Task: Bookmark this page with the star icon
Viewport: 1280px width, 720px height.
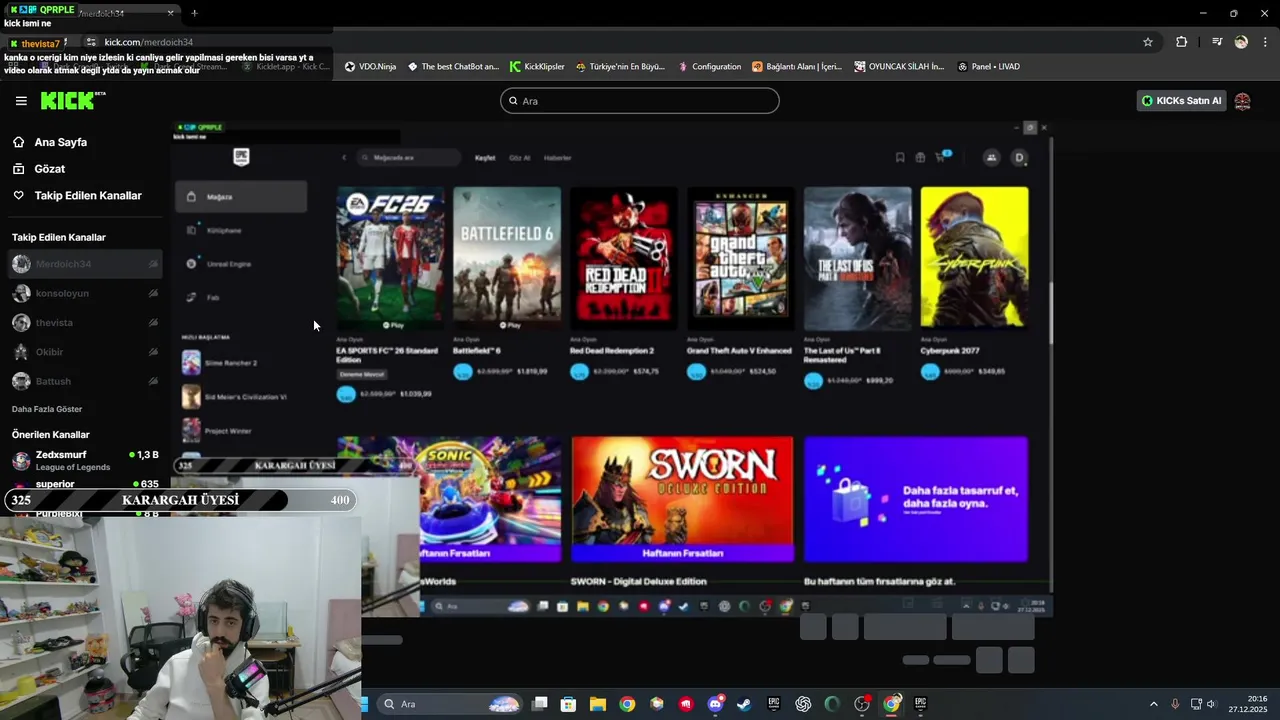Action: click(x=1148, y=42)
